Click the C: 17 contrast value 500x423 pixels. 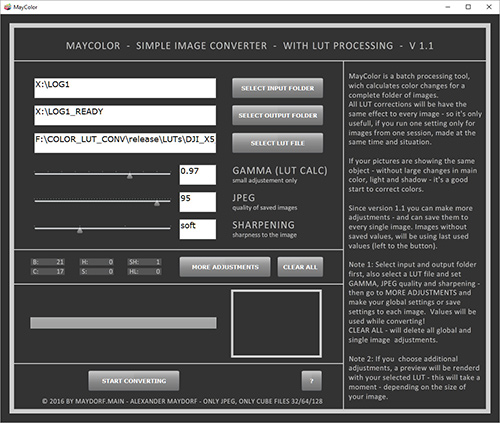coord(48,272)
